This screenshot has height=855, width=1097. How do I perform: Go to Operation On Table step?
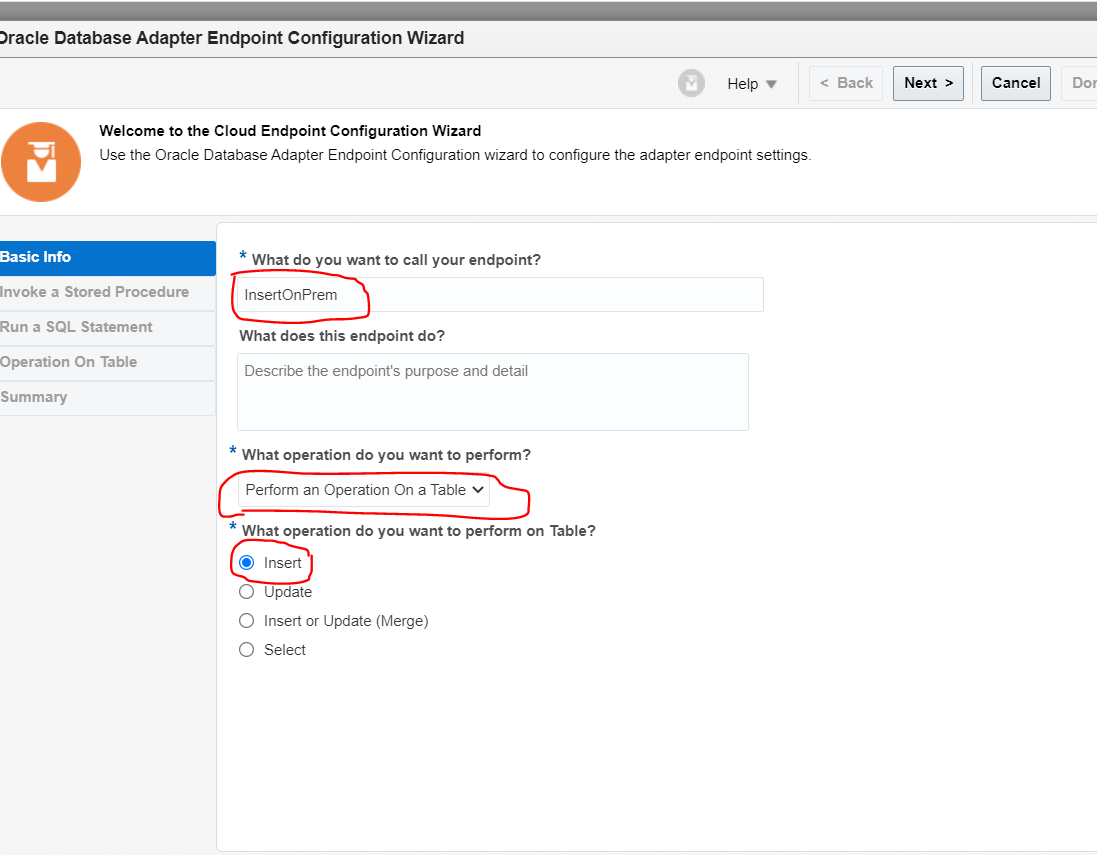coord(108,362)
